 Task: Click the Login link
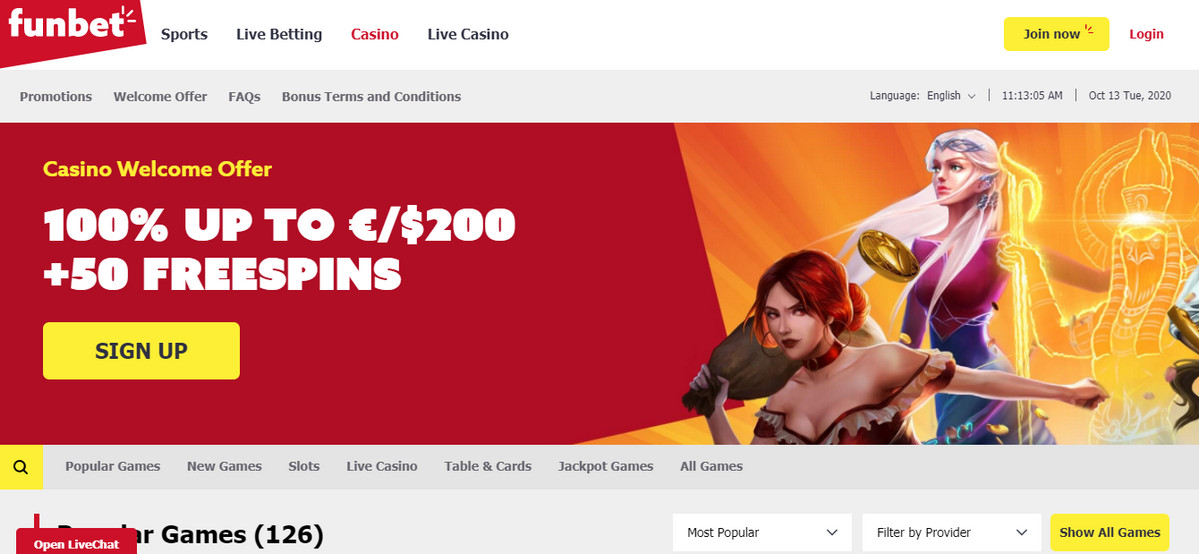pyautogui.click(x=1146, y=34)
